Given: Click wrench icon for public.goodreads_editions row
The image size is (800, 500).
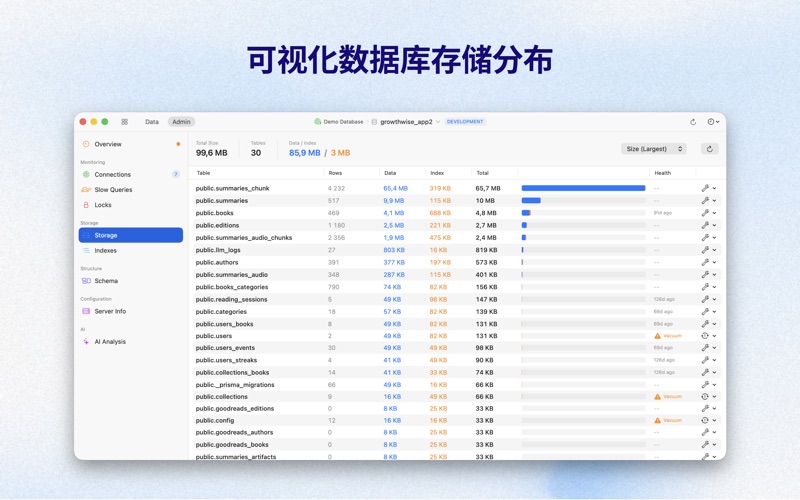Looking at the screenshot, I should point(705,408).
